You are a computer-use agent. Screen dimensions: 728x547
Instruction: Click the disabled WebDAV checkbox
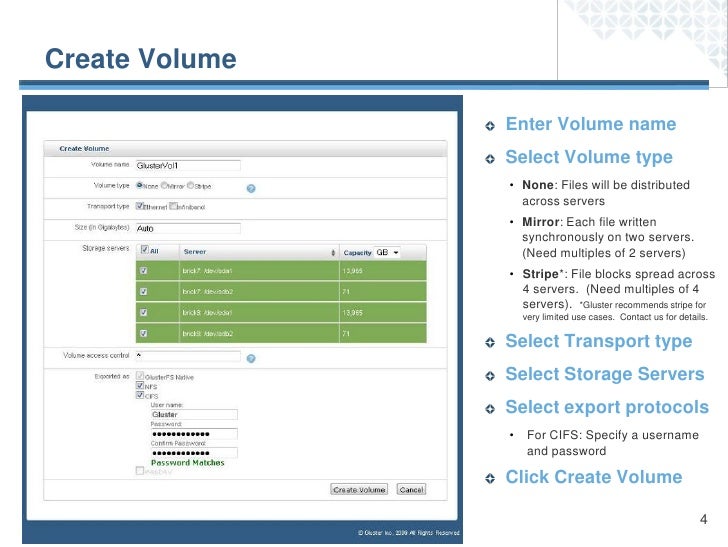coord(140,470)
